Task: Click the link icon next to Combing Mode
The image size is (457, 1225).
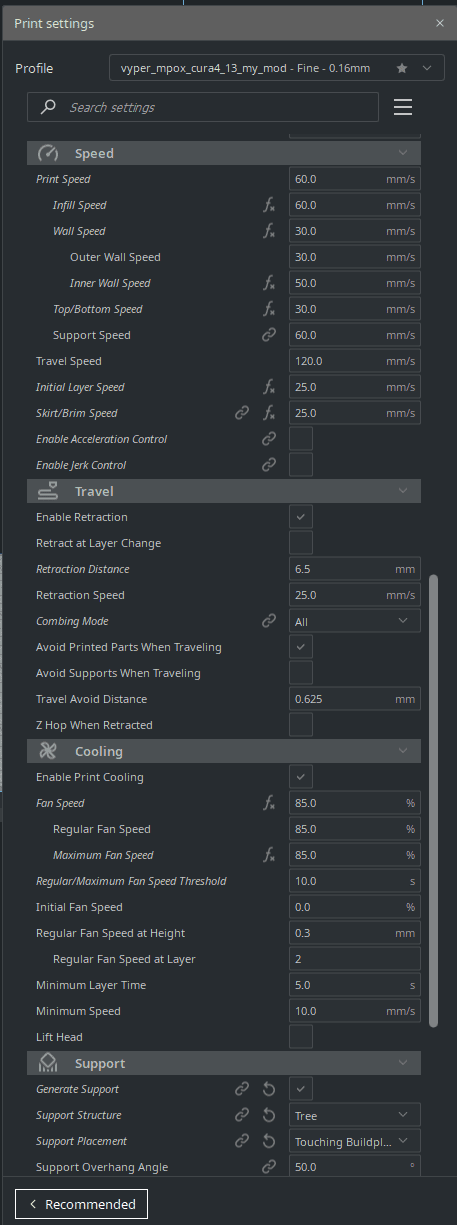Action: coord(268,621)
